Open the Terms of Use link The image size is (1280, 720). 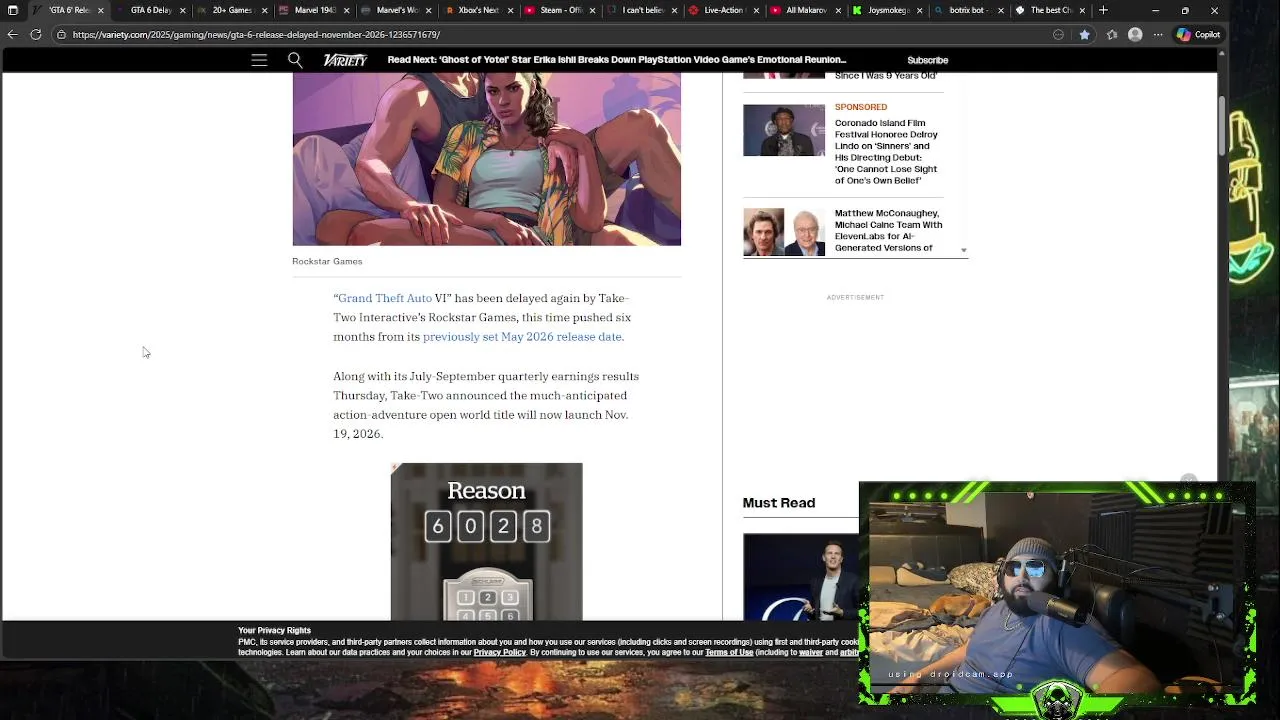click(x=729, y=652)
